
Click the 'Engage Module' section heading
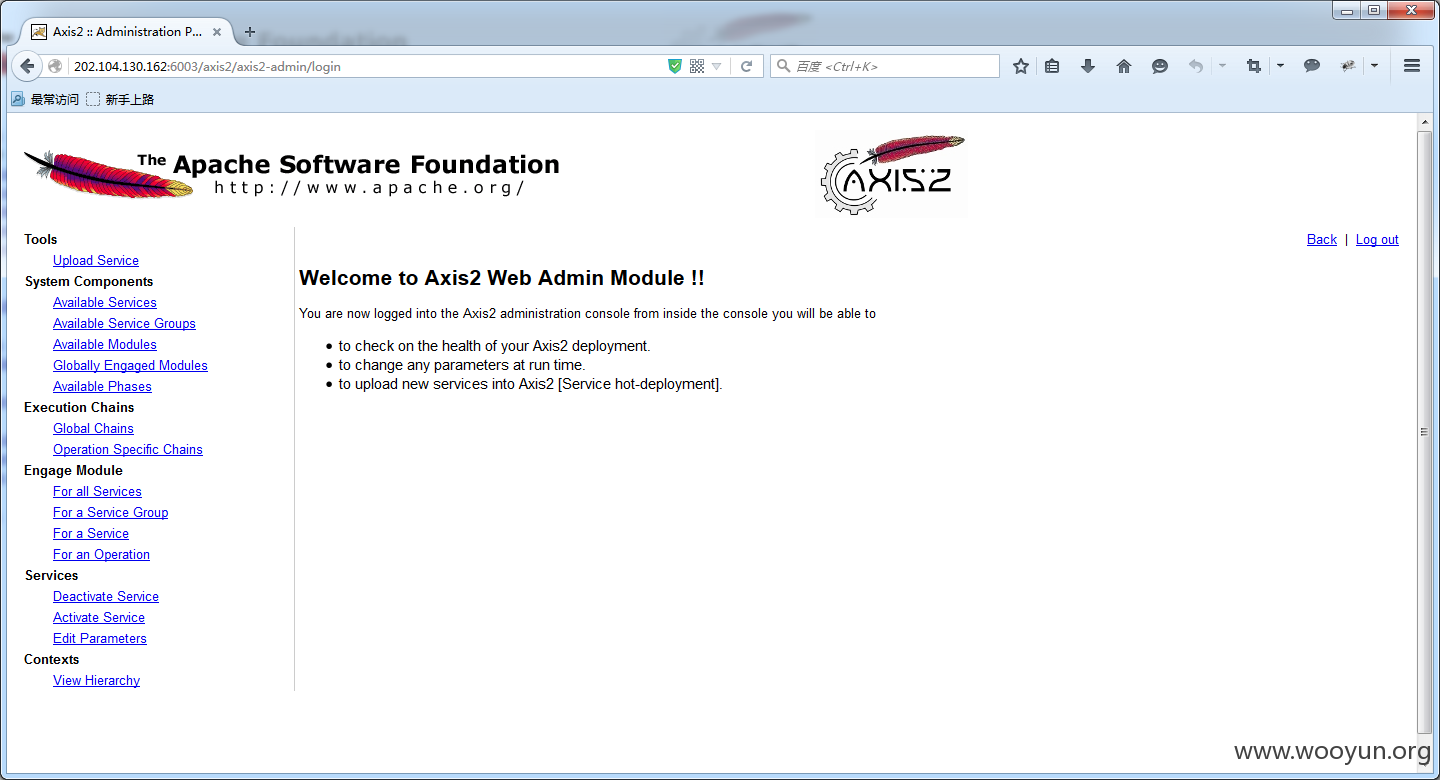(x=73, y=470)
